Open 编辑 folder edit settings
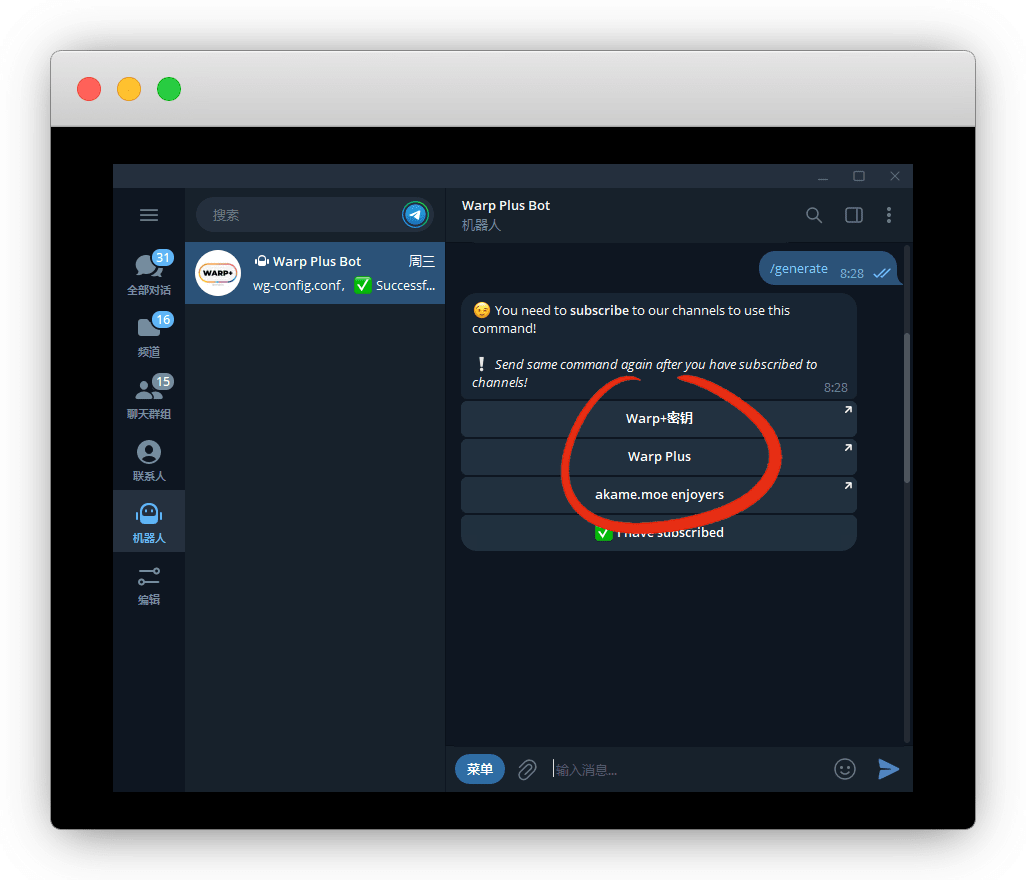The height and width of the screenshot is (880, 1026). coord(149,585)
